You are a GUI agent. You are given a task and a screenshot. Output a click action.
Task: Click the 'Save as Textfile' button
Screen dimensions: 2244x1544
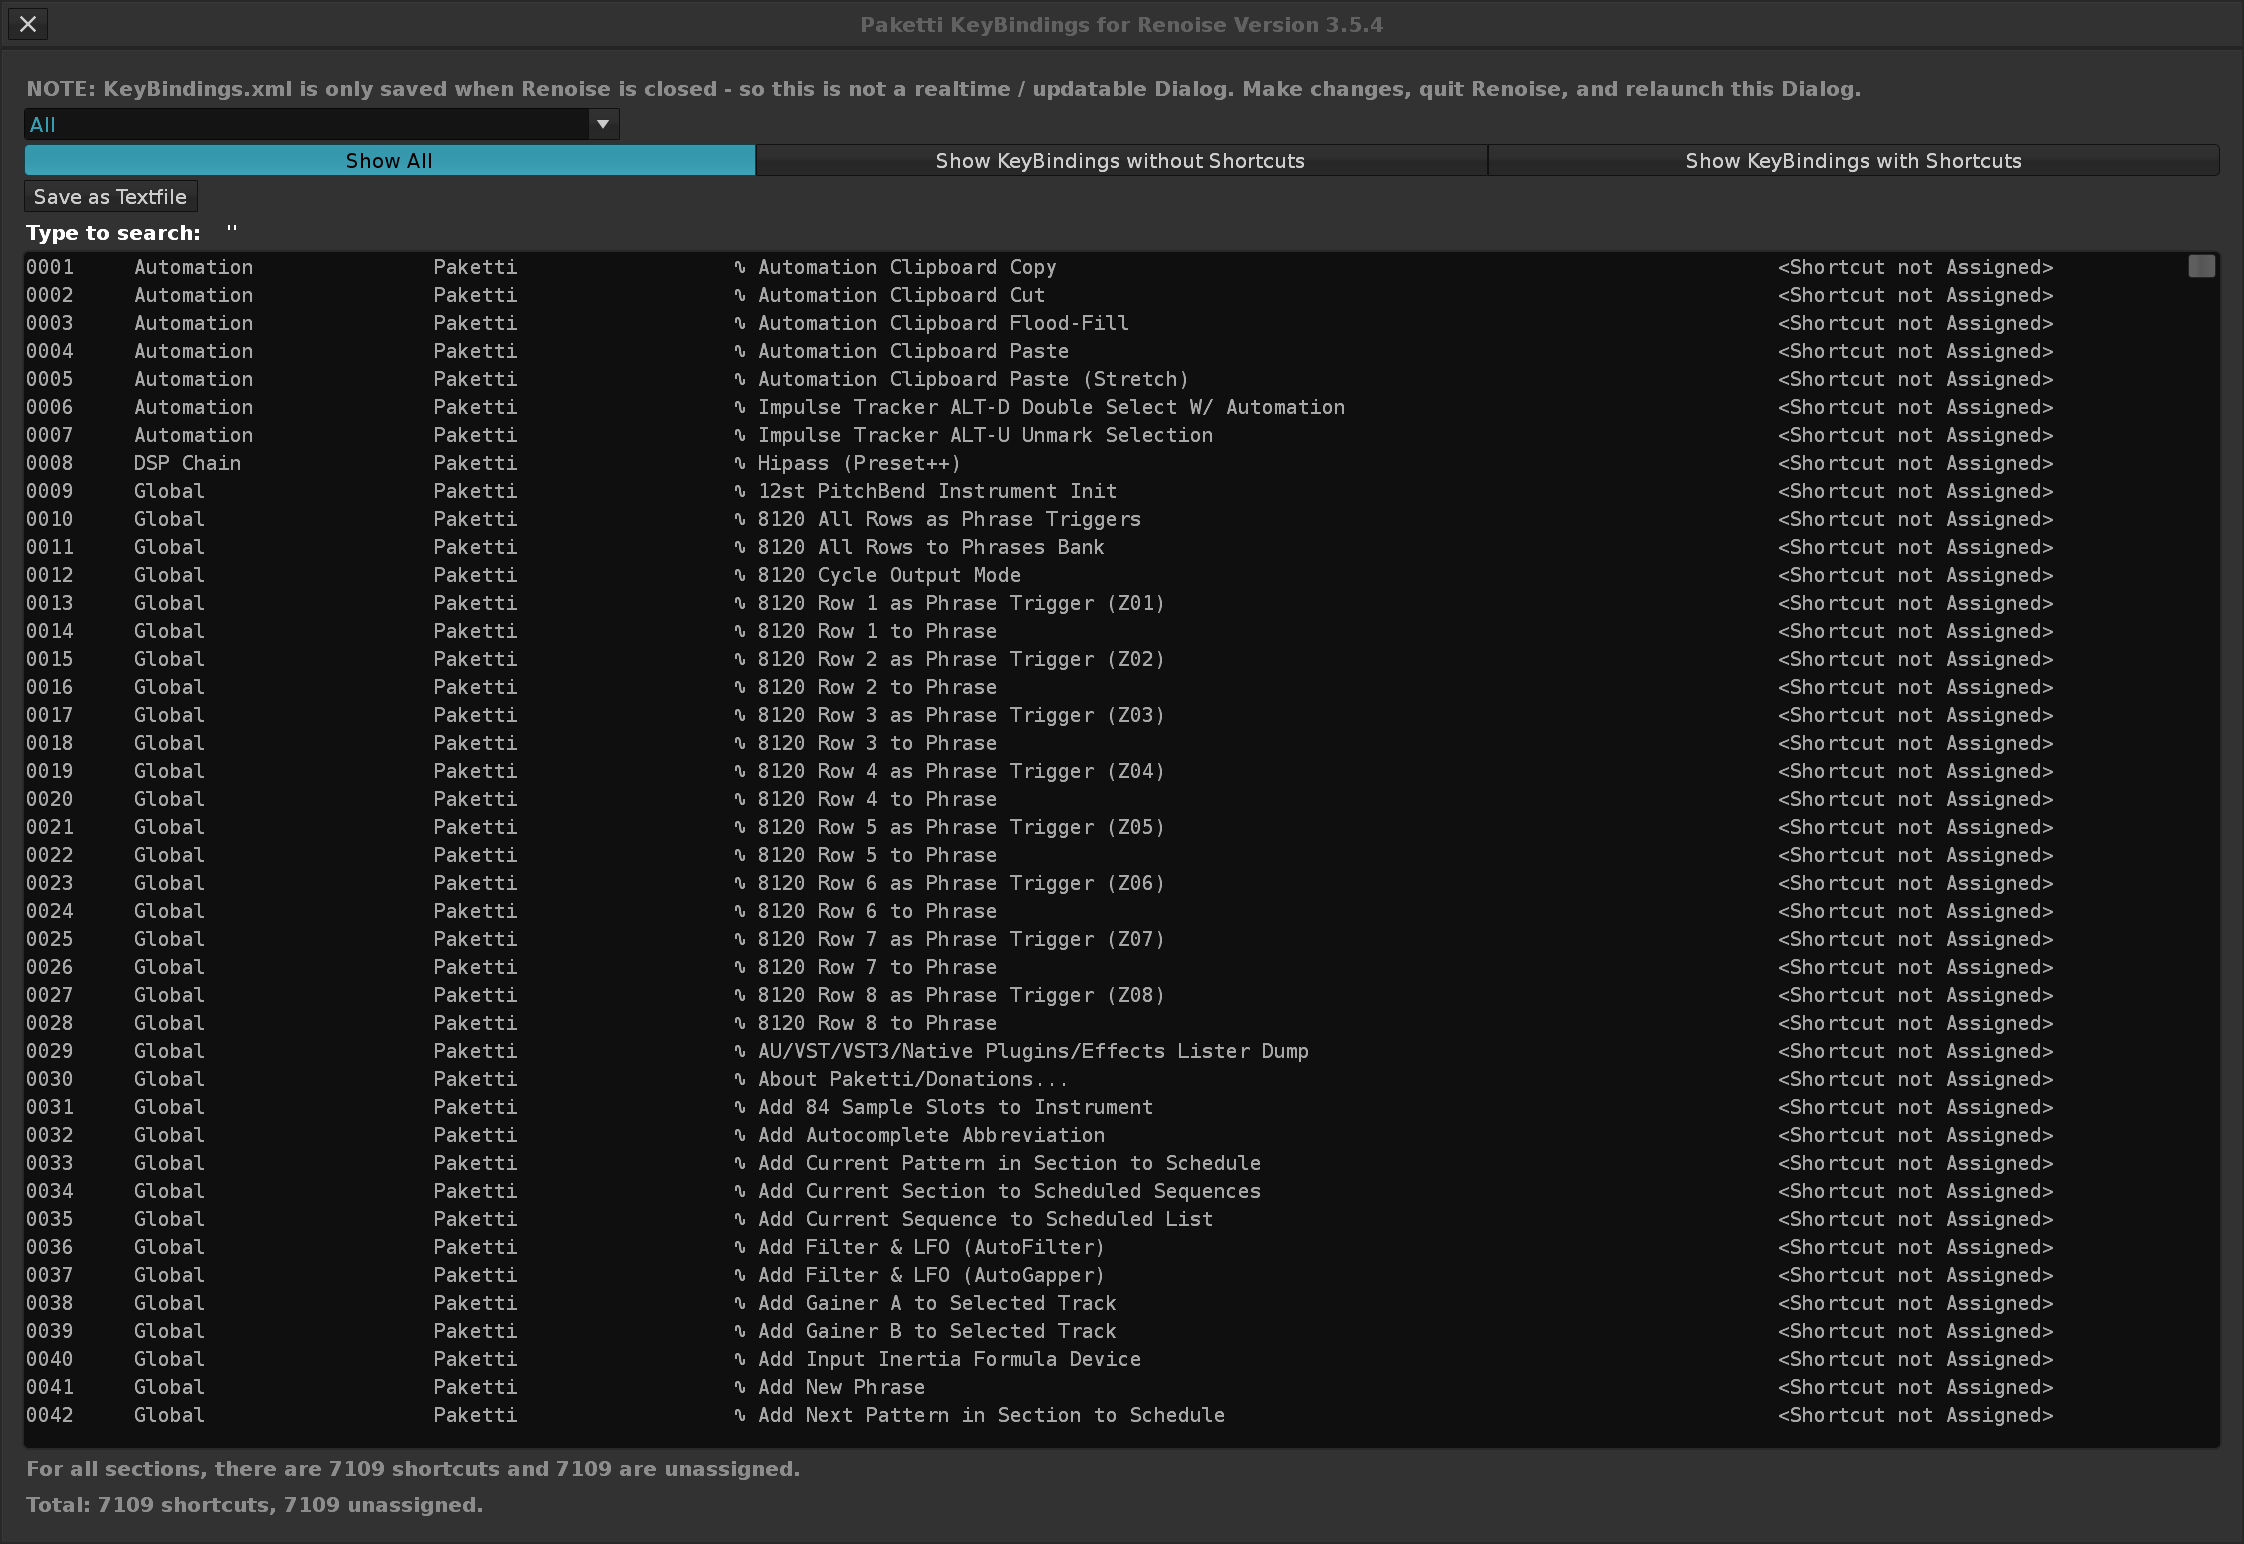(x=110, y=197)
